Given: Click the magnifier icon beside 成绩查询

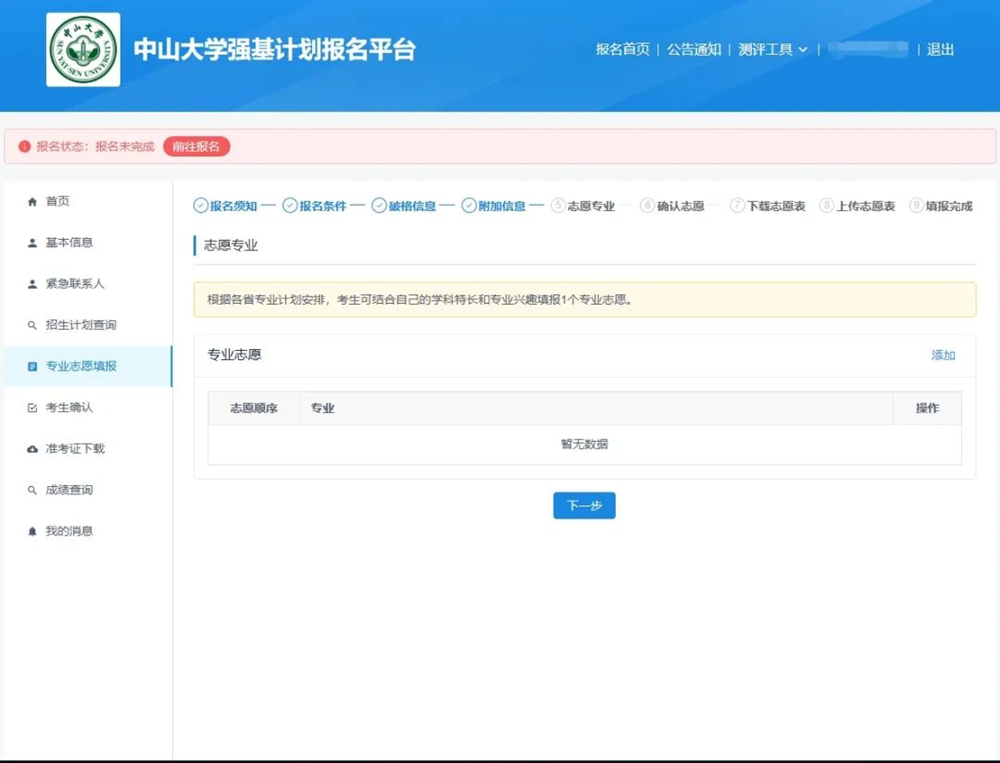Looking at the screenshot, I should pos(32,491).
